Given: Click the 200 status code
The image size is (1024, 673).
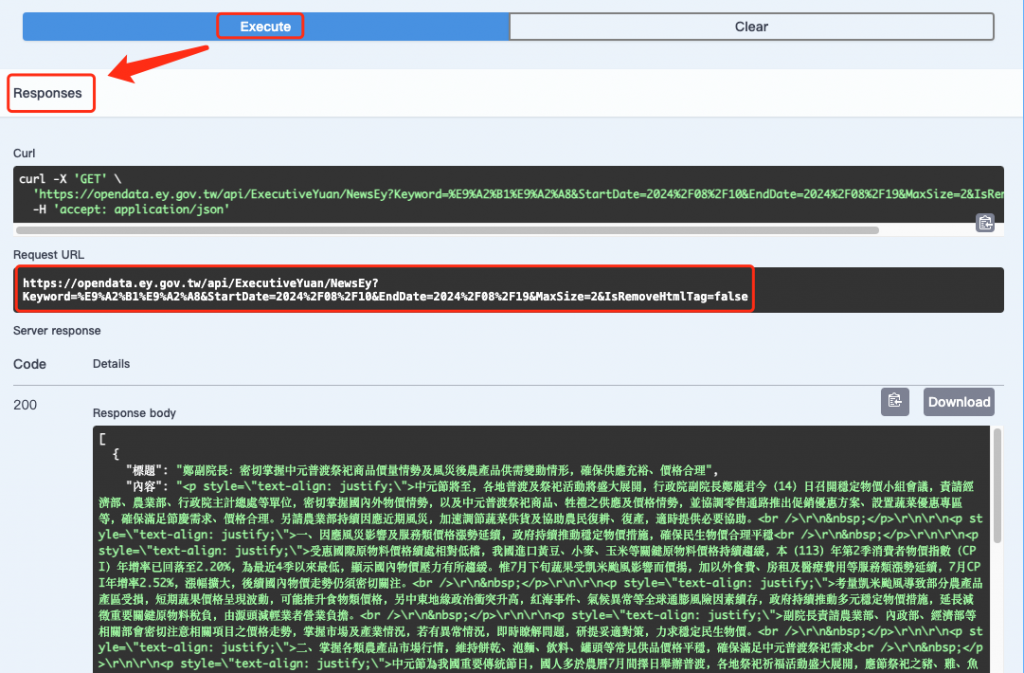Looking at the screenshot, I should (25, 405).
